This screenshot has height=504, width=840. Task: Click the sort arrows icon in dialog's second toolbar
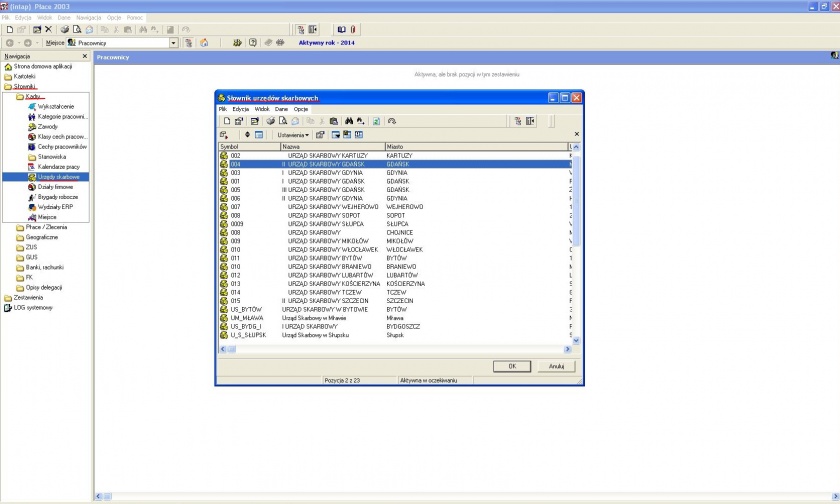[247, 135]
